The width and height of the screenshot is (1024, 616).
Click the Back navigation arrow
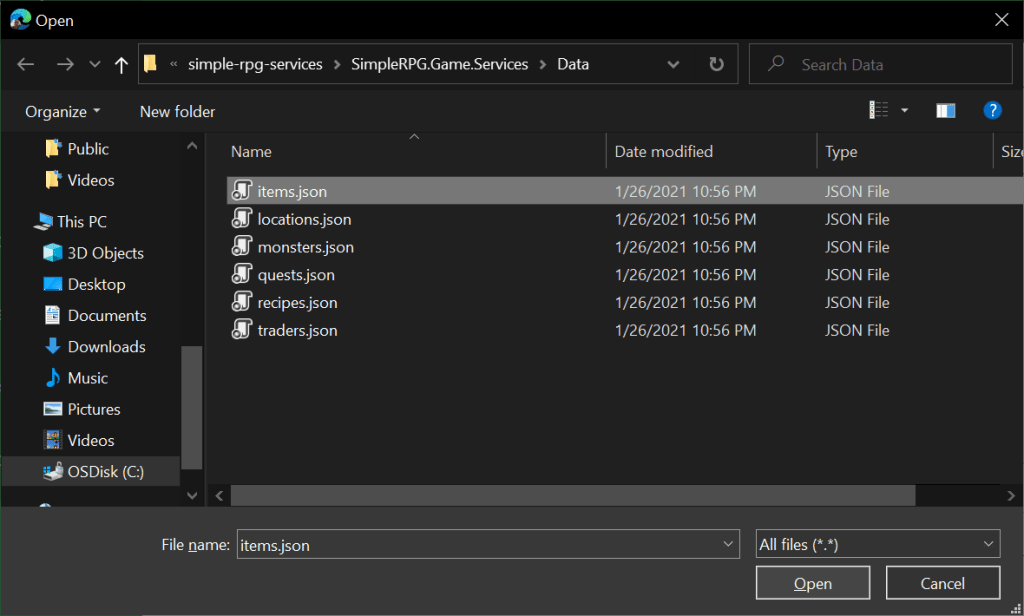[26, 65]
